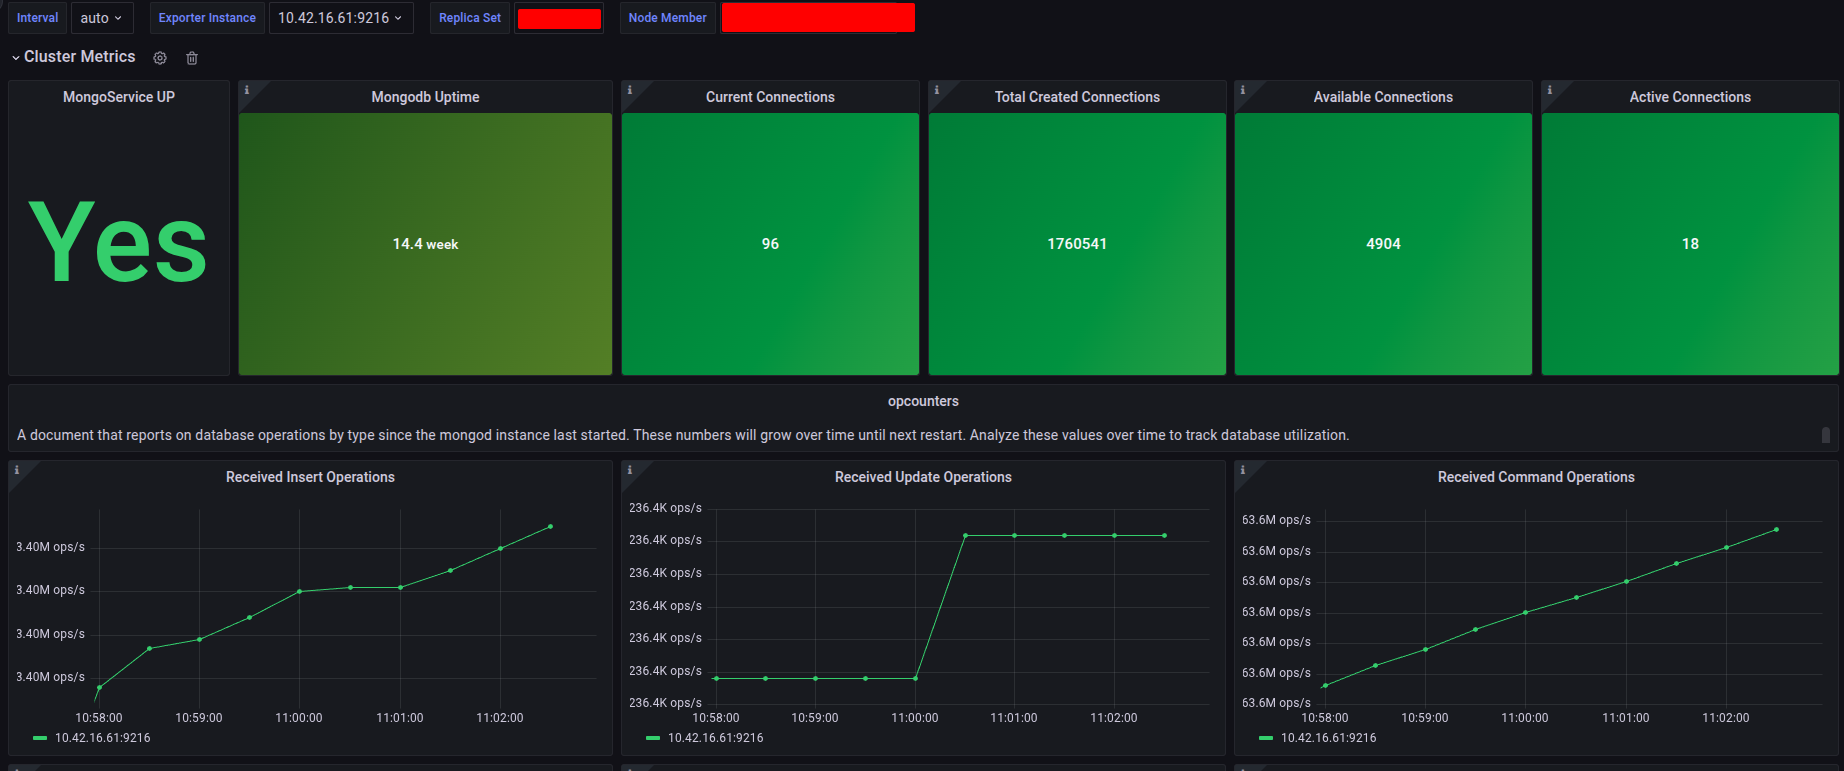Show info icon on Received Insert Operations
This screenshot has height=771, width=1844.
pyautogui.click(x=16, y=470)
